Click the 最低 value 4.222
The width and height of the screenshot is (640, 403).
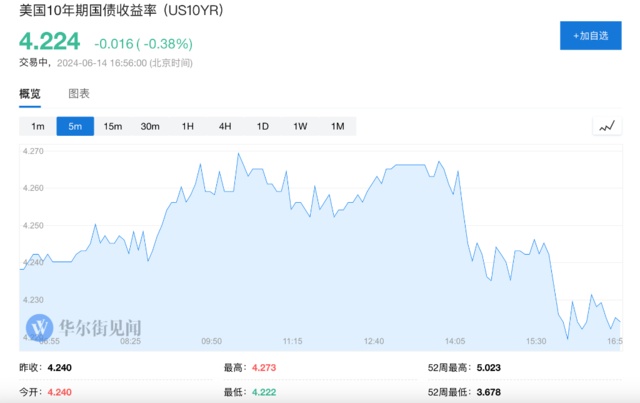(263, 393)
